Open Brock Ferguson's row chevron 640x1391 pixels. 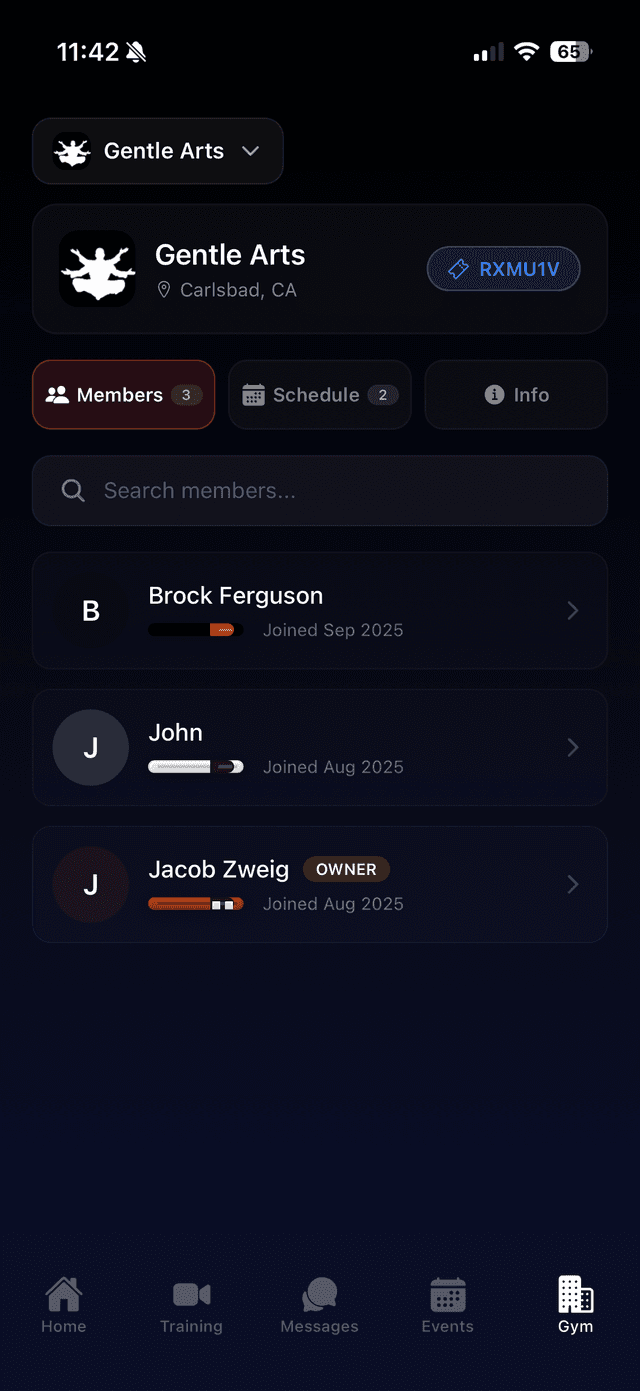(x=573, y=610)
